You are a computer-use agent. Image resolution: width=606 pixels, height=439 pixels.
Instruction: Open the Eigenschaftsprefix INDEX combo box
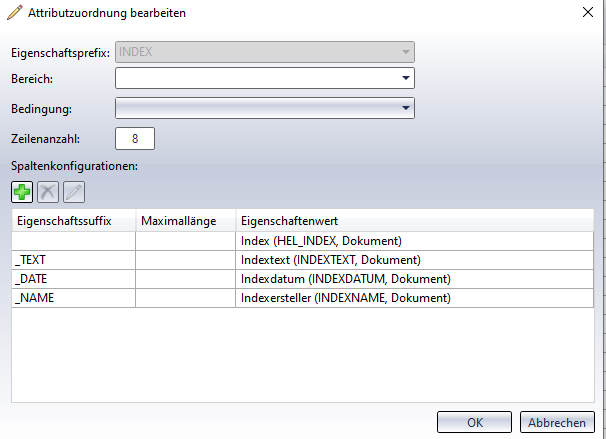[406, 50]
